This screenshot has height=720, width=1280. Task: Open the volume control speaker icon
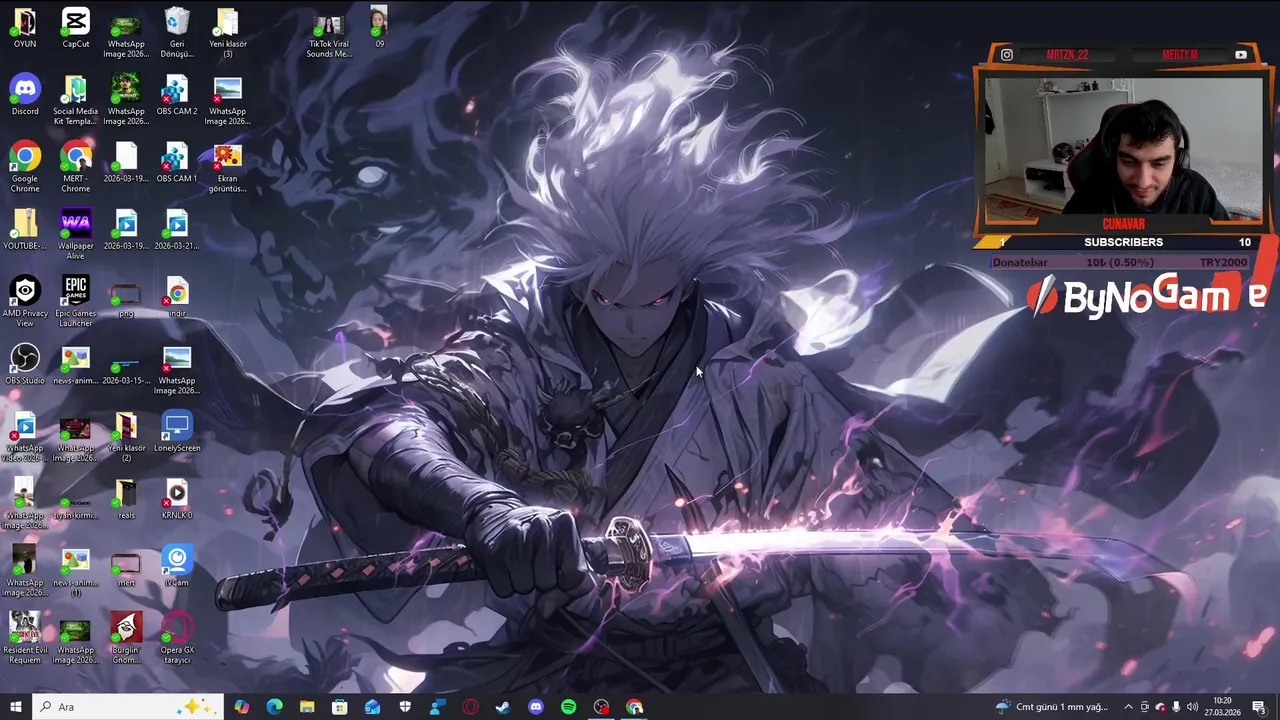(x=1192, y=707)
